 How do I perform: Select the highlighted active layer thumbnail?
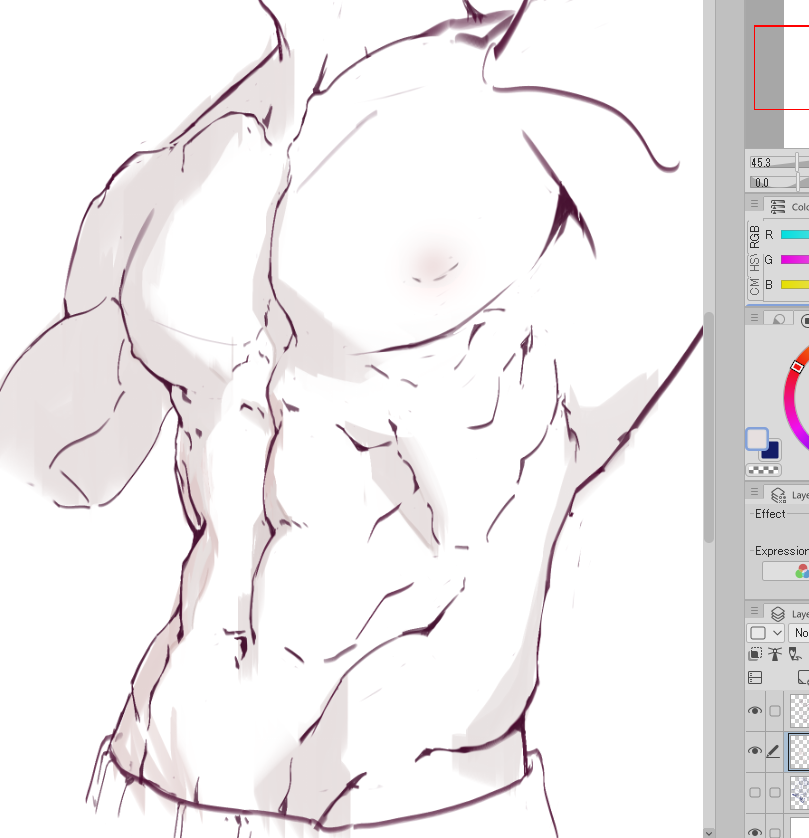pos(799,751)
